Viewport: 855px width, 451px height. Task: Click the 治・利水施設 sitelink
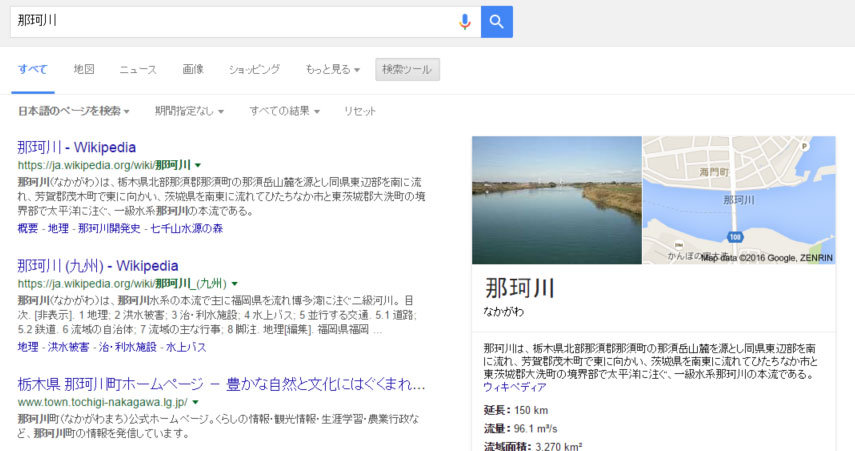click(127, 347)
